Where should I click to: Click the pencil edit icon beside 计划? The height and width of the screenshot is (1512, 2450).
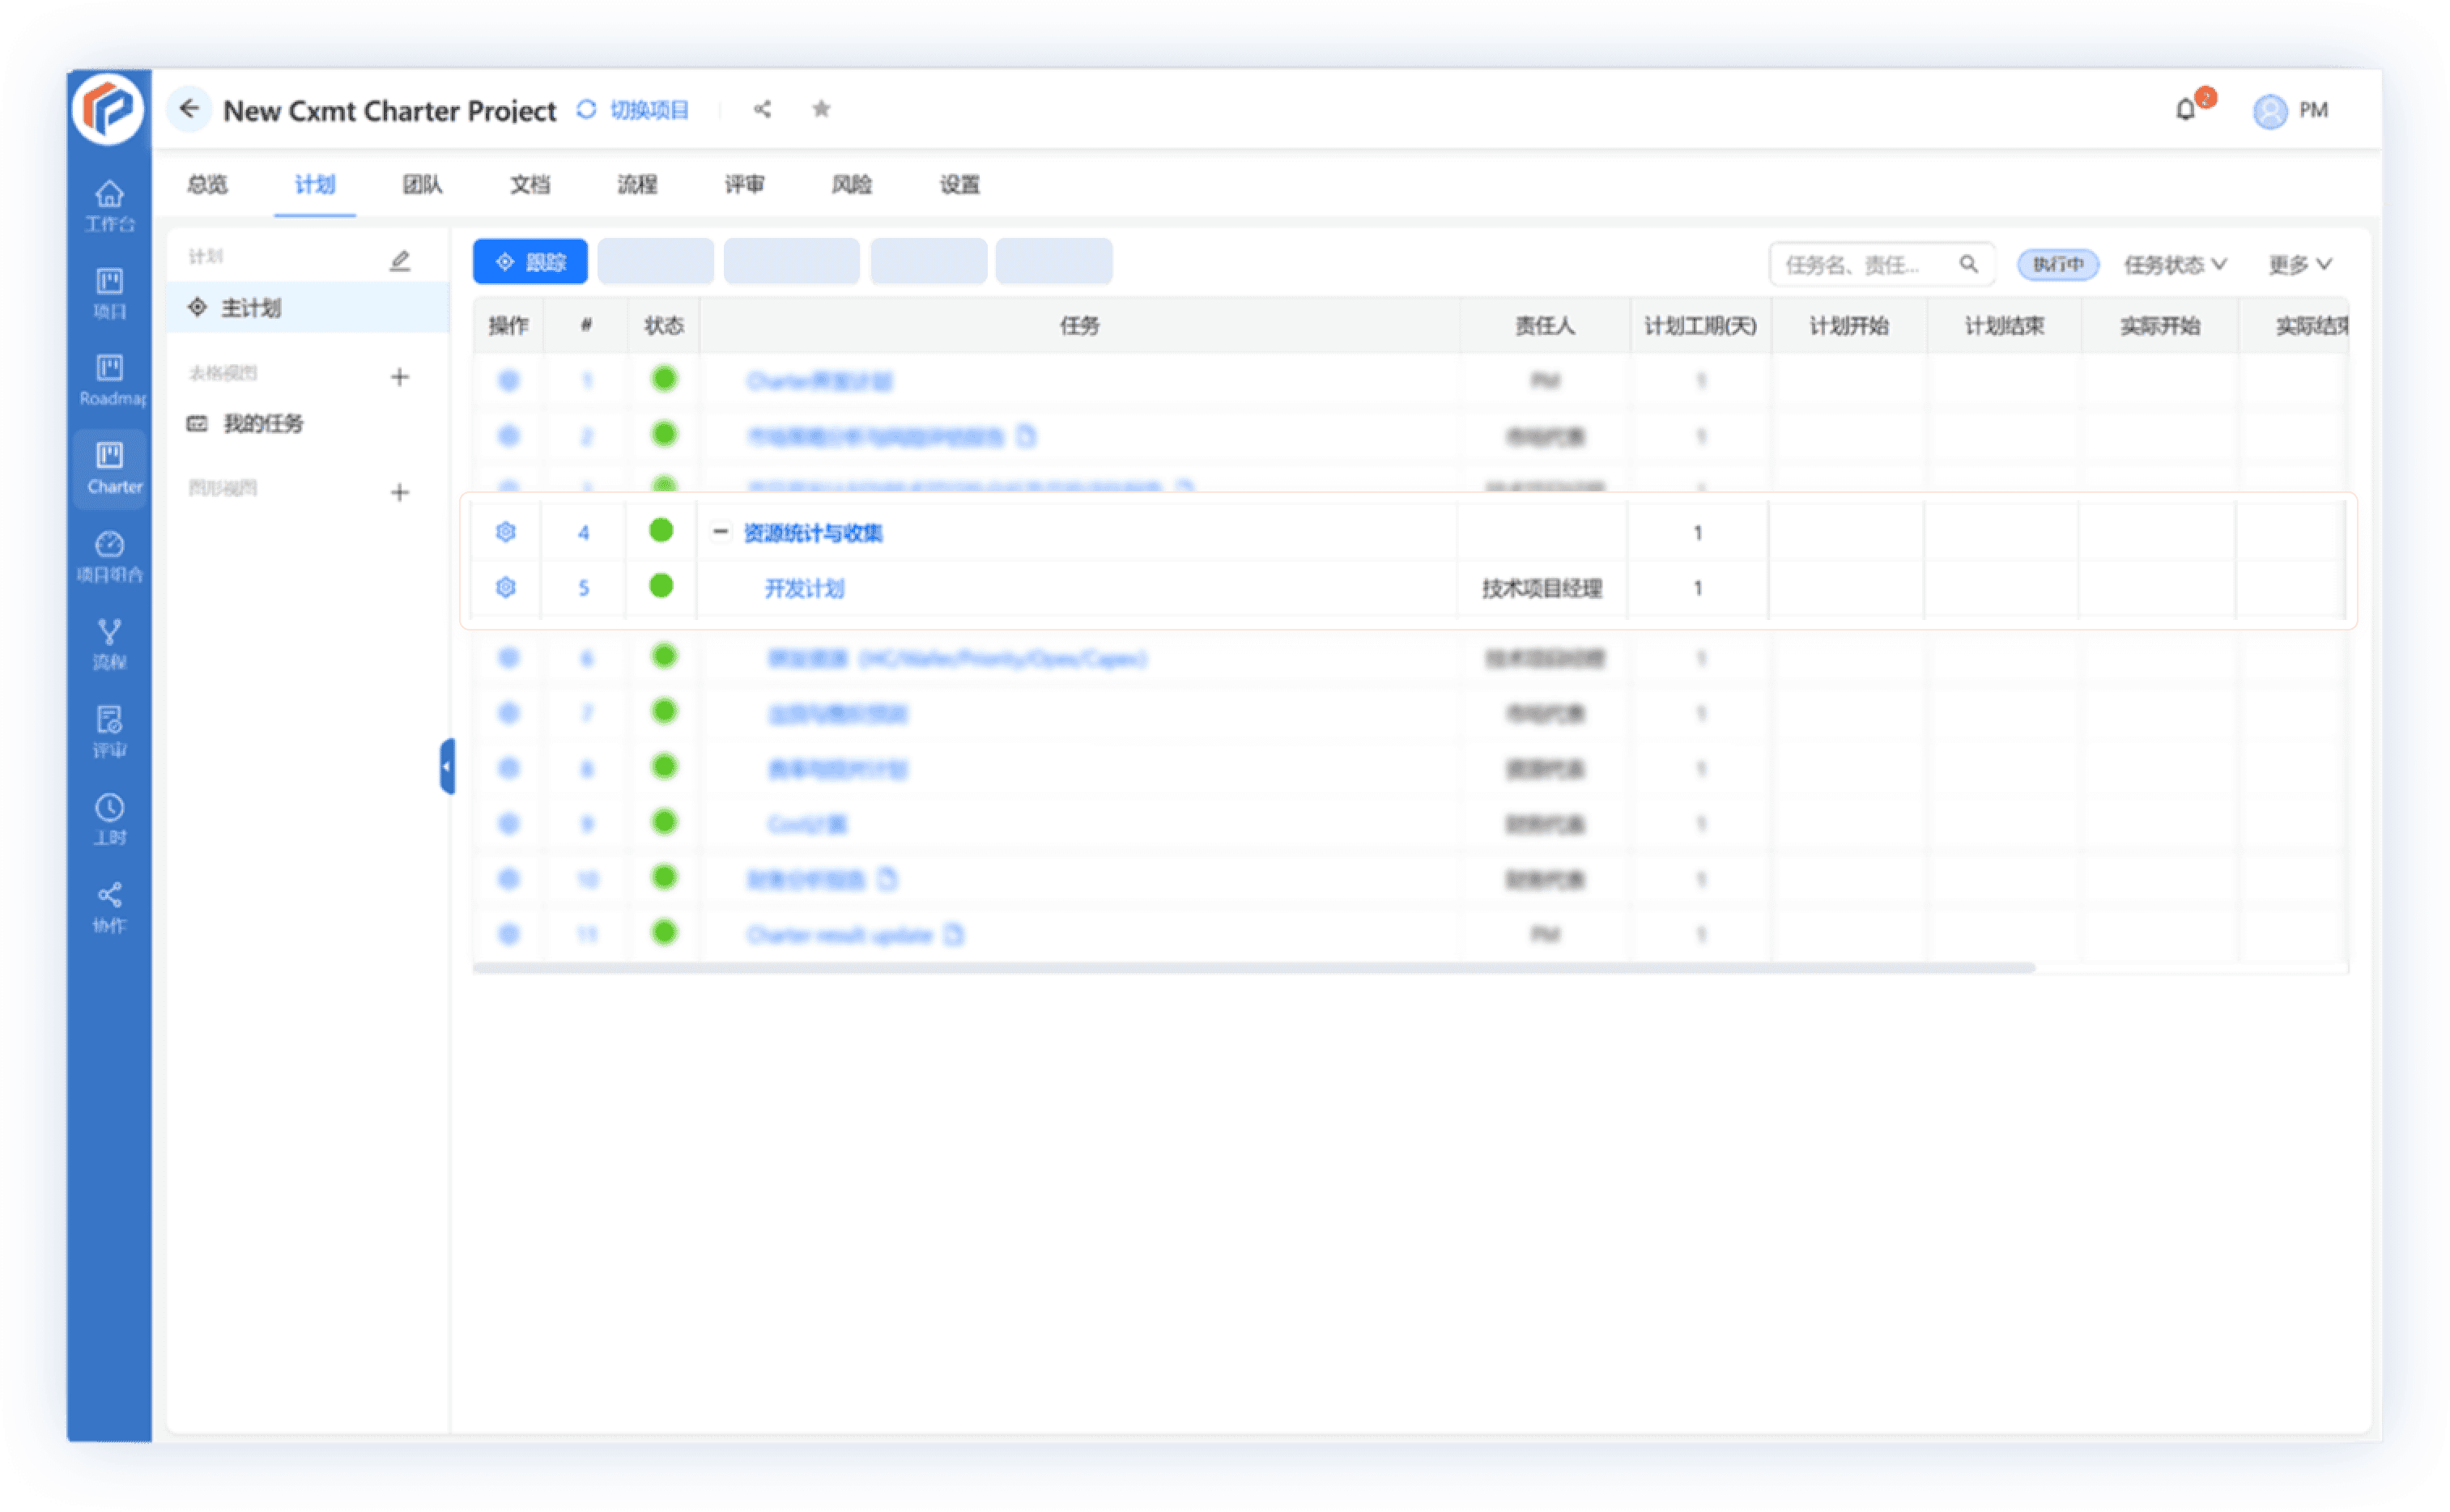pyautogui.click(x=400, y=261)
